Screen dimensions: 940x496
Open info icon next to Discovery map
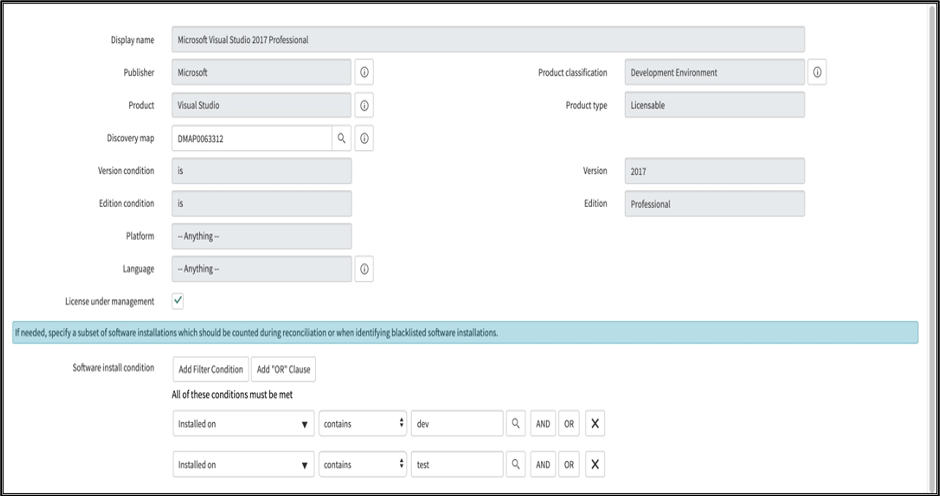(x=364, y=139)
